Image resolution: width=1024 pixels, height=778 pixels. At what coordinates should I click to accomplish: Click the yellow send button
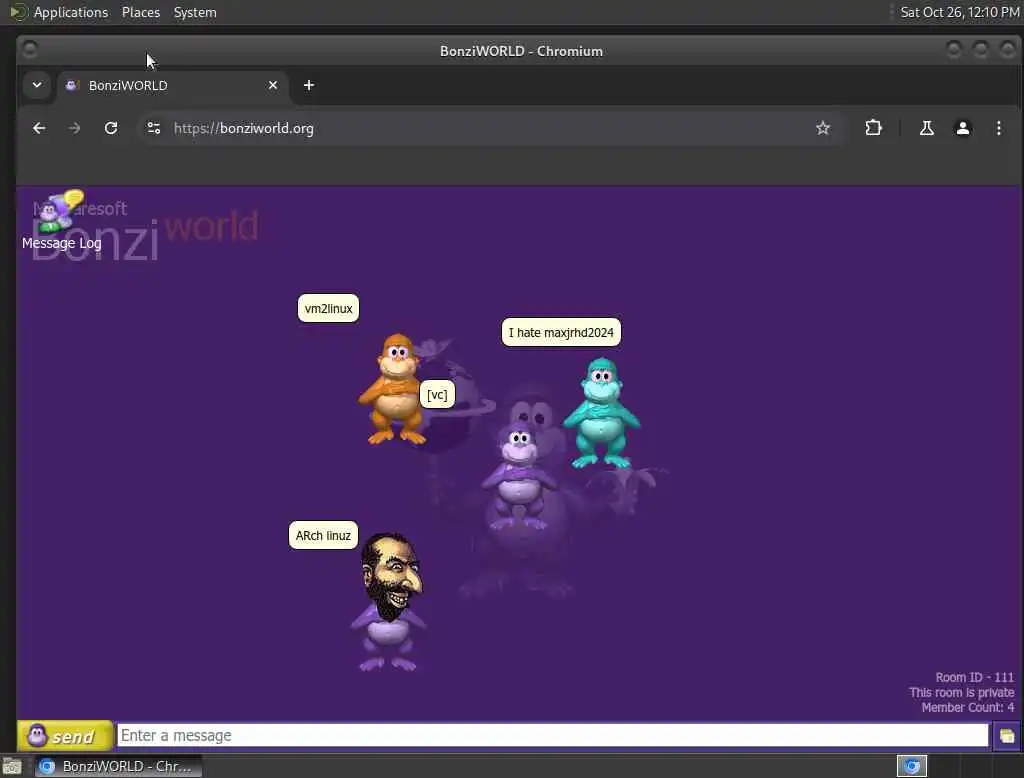pyautogui.click(x=65, y=736)
